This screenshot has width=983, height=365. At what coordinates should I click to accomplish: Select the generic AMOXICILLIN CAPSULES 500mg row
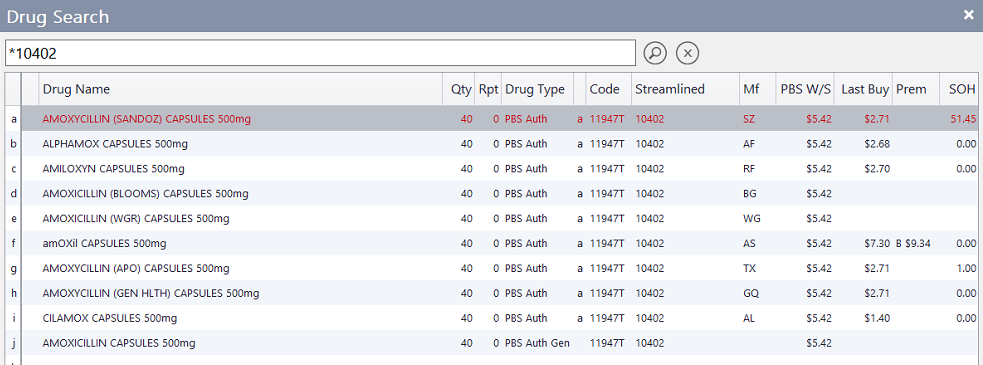click(x=500, y=343)
